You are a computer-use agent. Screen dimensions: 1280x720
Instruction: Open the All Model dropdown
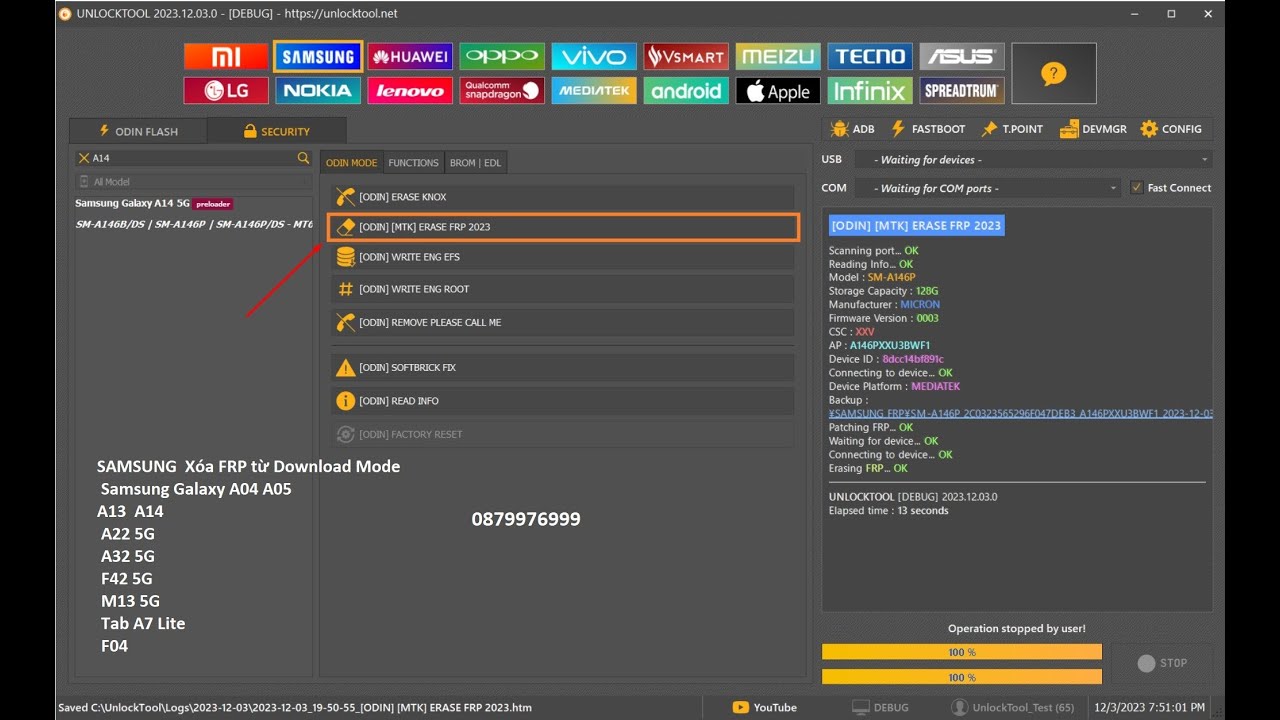[194, 182]
